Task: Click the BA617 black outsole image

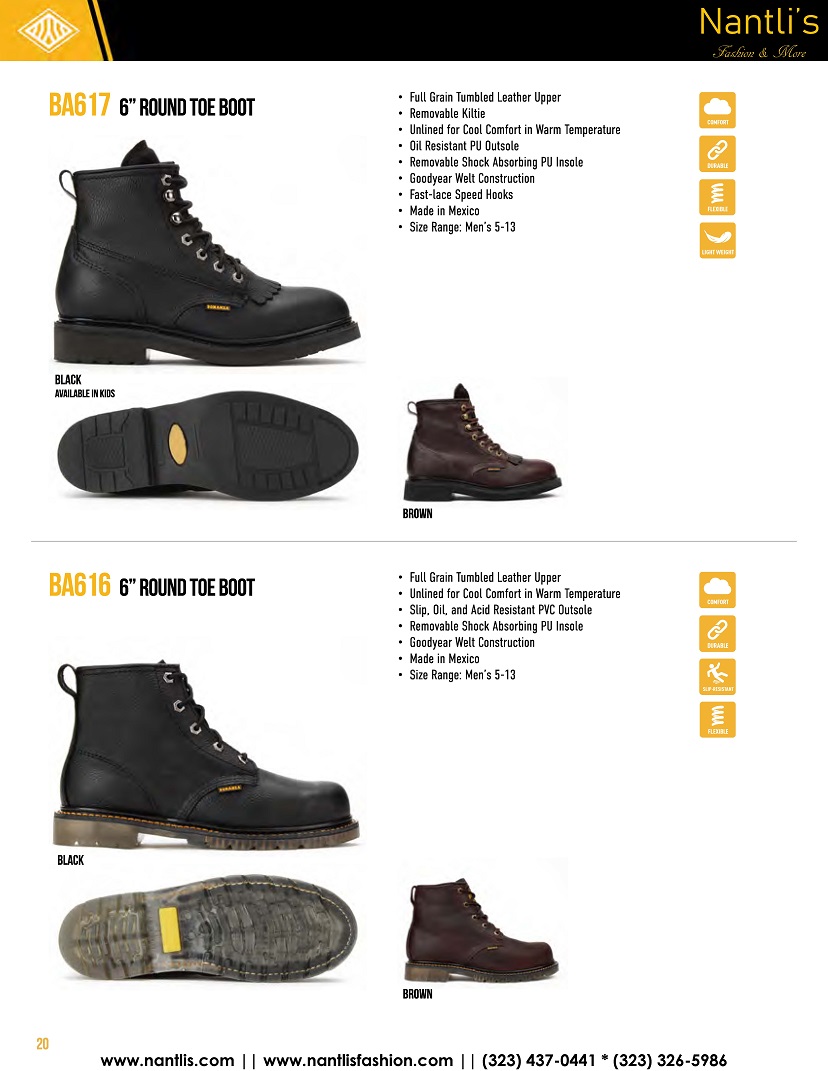Action: point(208,447)
